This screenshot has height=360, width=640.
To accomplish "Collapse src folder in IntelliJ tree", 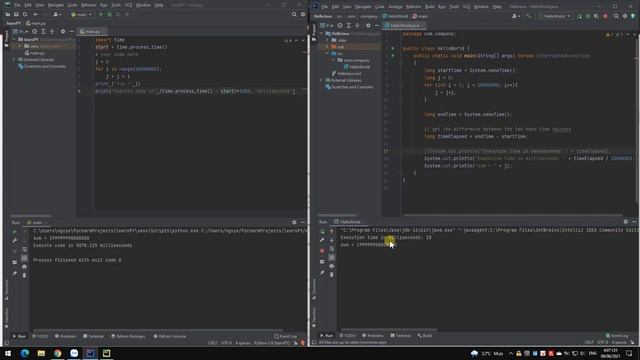I will pyautogui.click(x=327, y=53).
